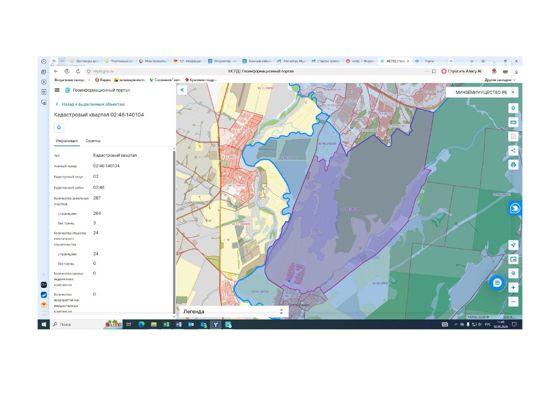Click the third button in the map's right toolbar

[x=513, y=136]
